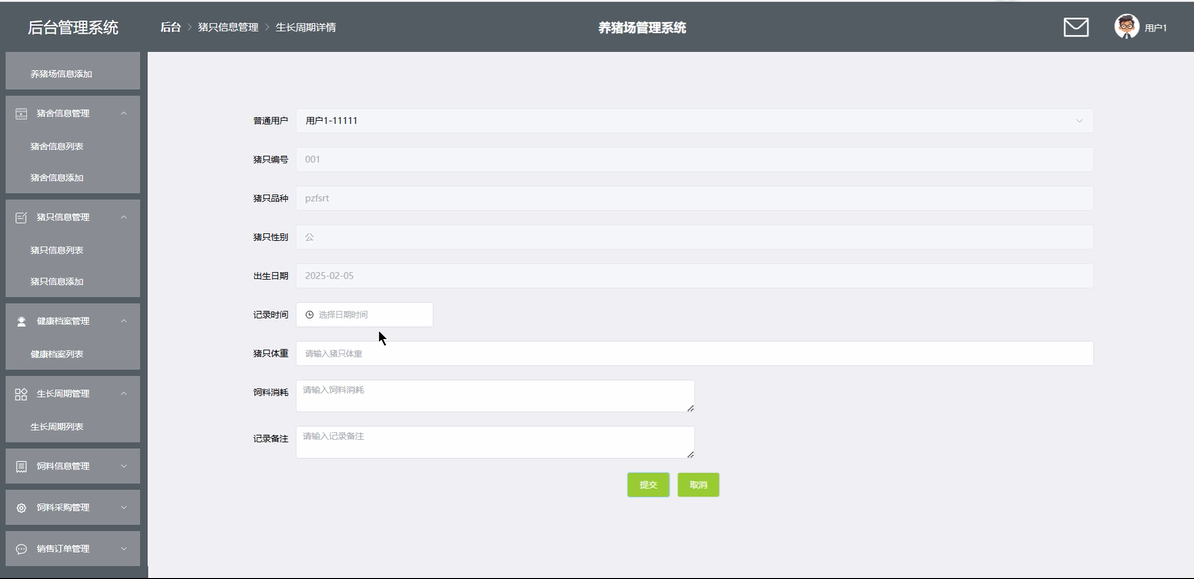Collapse the 猪舍信息管理 section chevron
The image size is (1194, 579).
tap(123, 114)
